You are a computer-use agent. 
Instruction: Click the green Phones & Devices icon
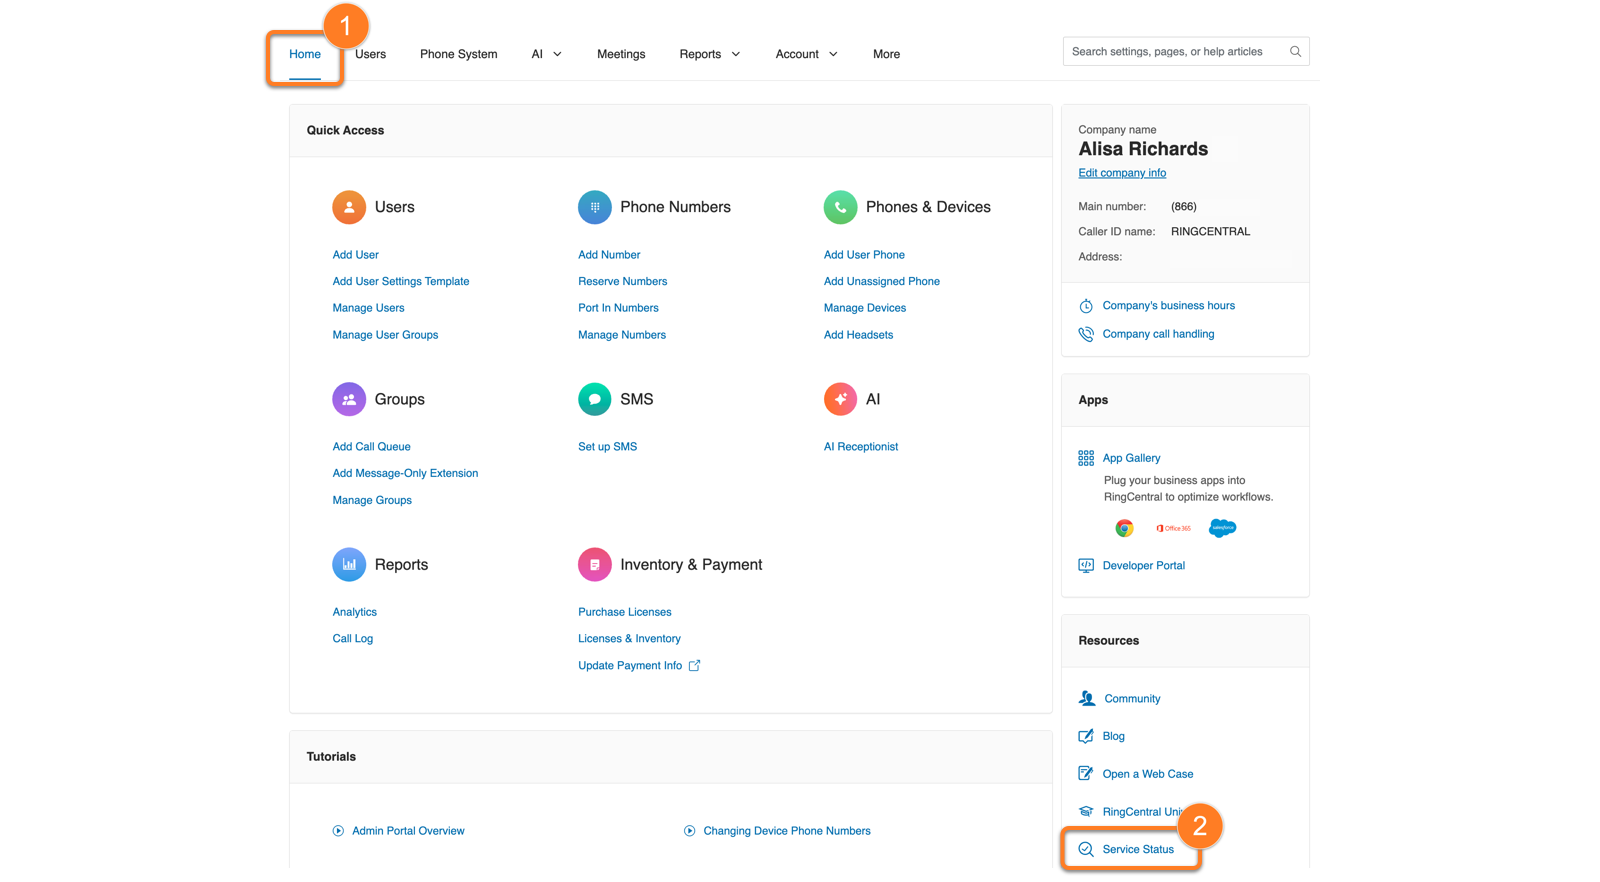coord(840,207)
